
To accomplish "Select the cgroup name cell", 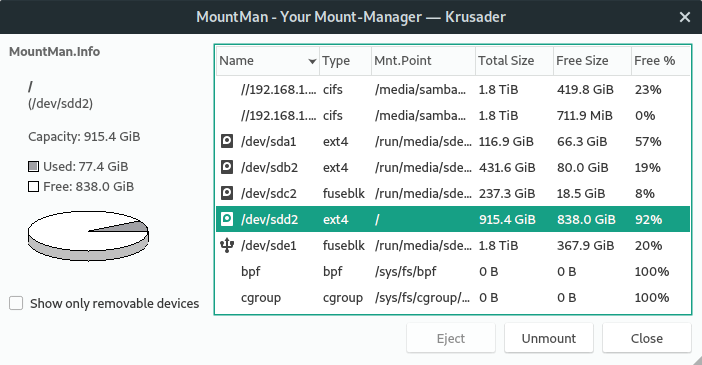I will click(x=261, y=298).
